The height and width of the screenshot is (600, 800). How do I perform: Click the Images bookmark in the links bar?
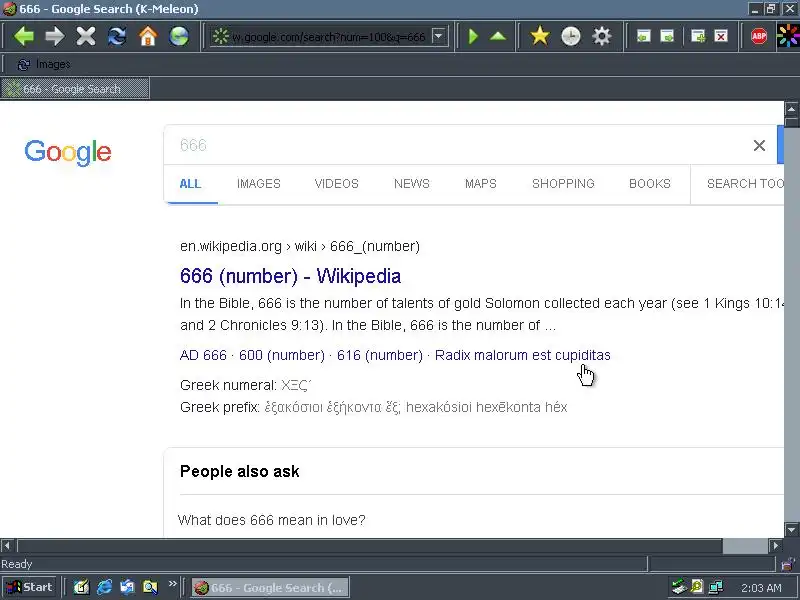(44, 64)
